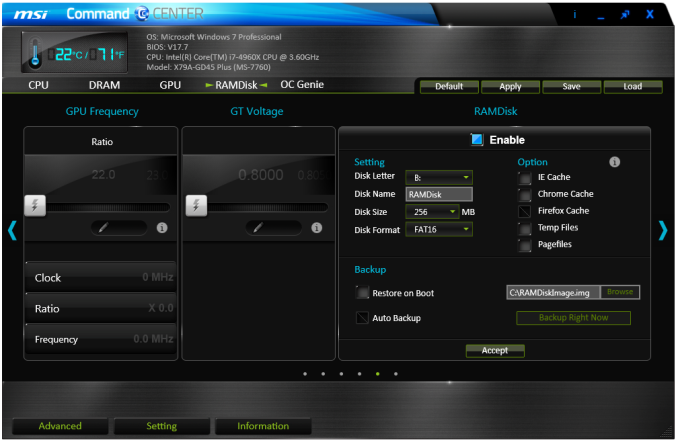The image size is (678, 442).
Task: Click the GPU Frequency ratio slider handle
Action: (35, 205)
